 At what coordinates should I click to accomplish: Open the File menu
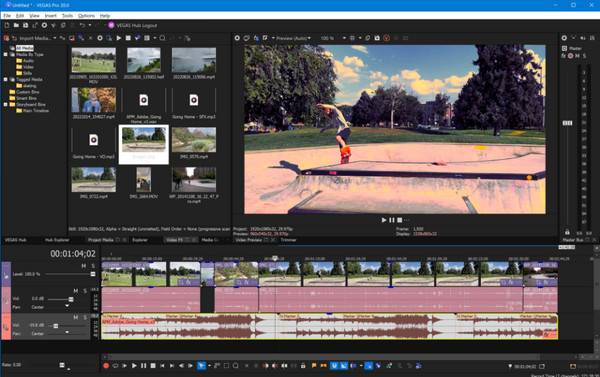[x=7, y=16]
